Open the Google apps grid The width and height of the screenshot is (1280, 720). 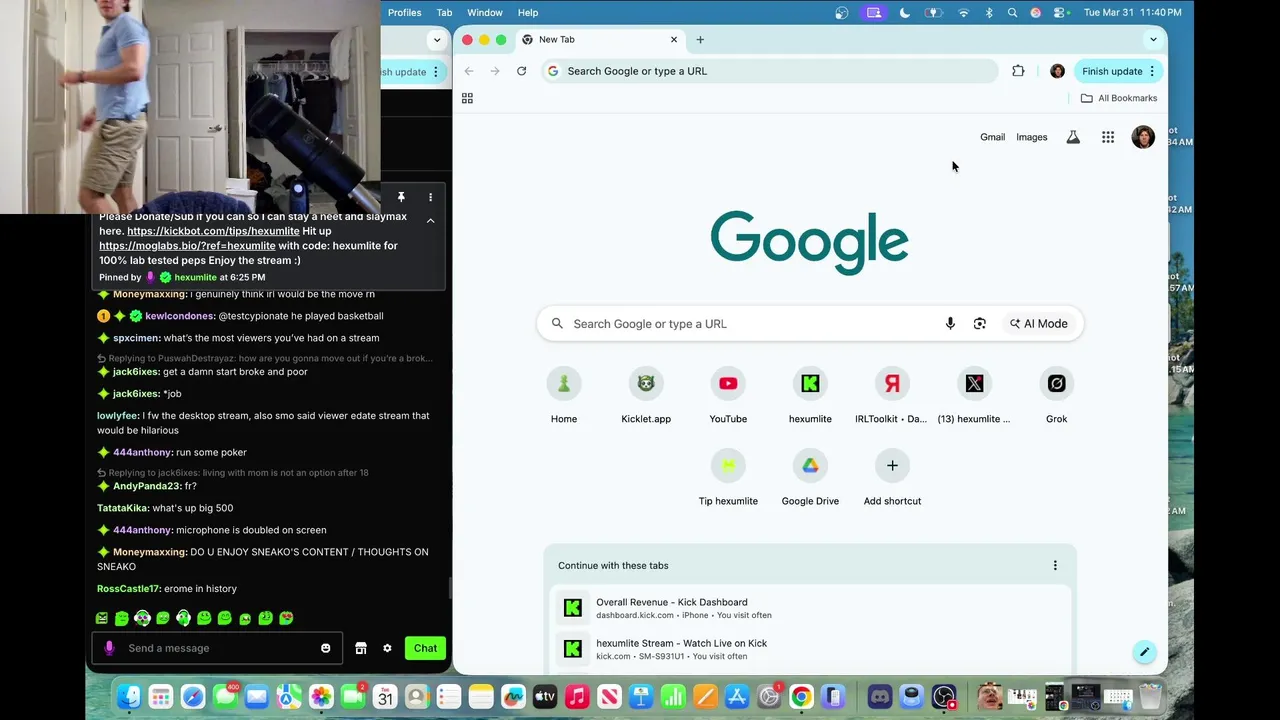click(x=1108, y=137)
